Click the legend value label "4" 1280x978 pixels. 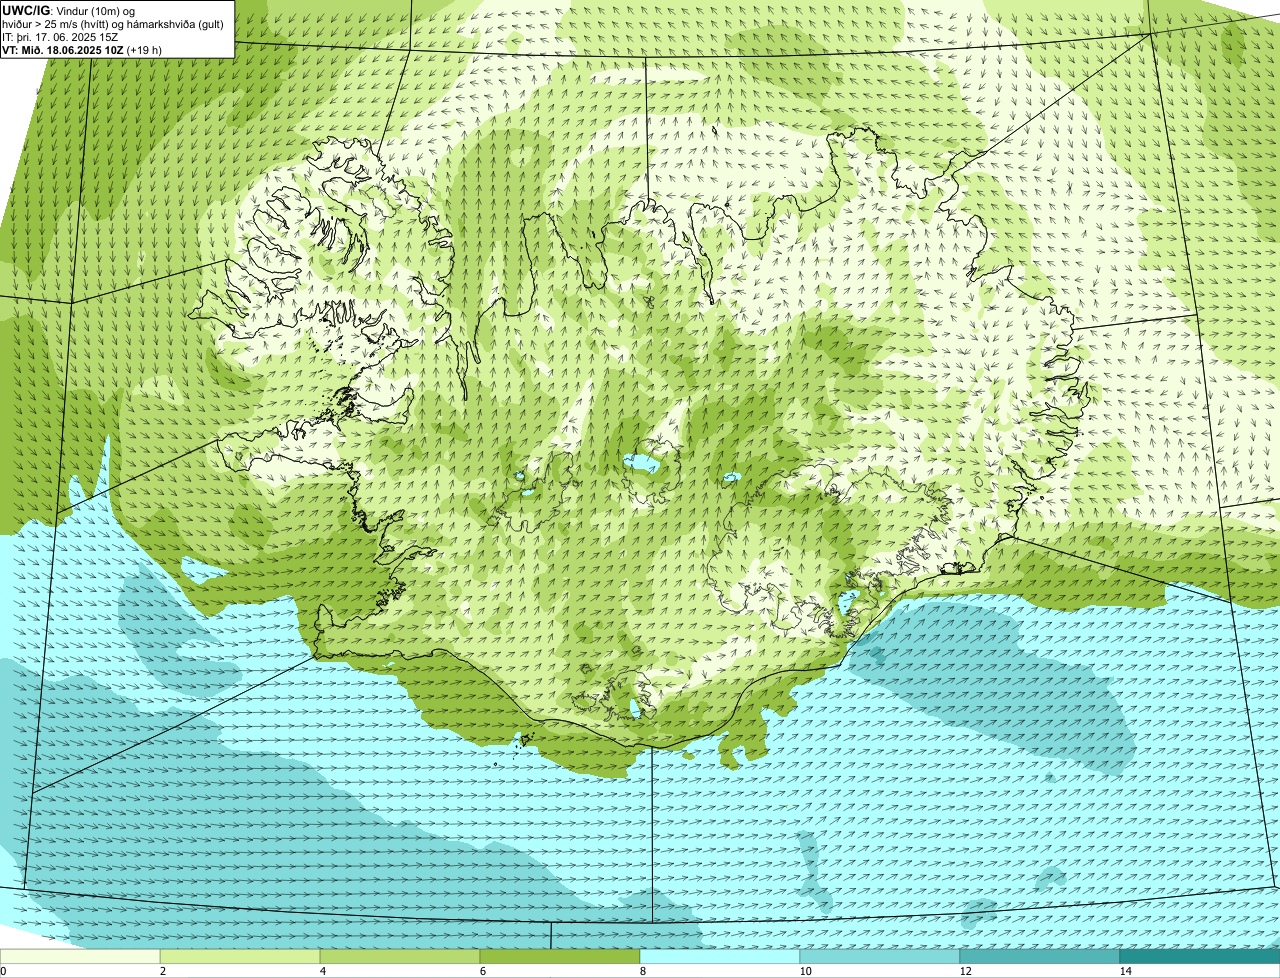click(x=323, y=971)
